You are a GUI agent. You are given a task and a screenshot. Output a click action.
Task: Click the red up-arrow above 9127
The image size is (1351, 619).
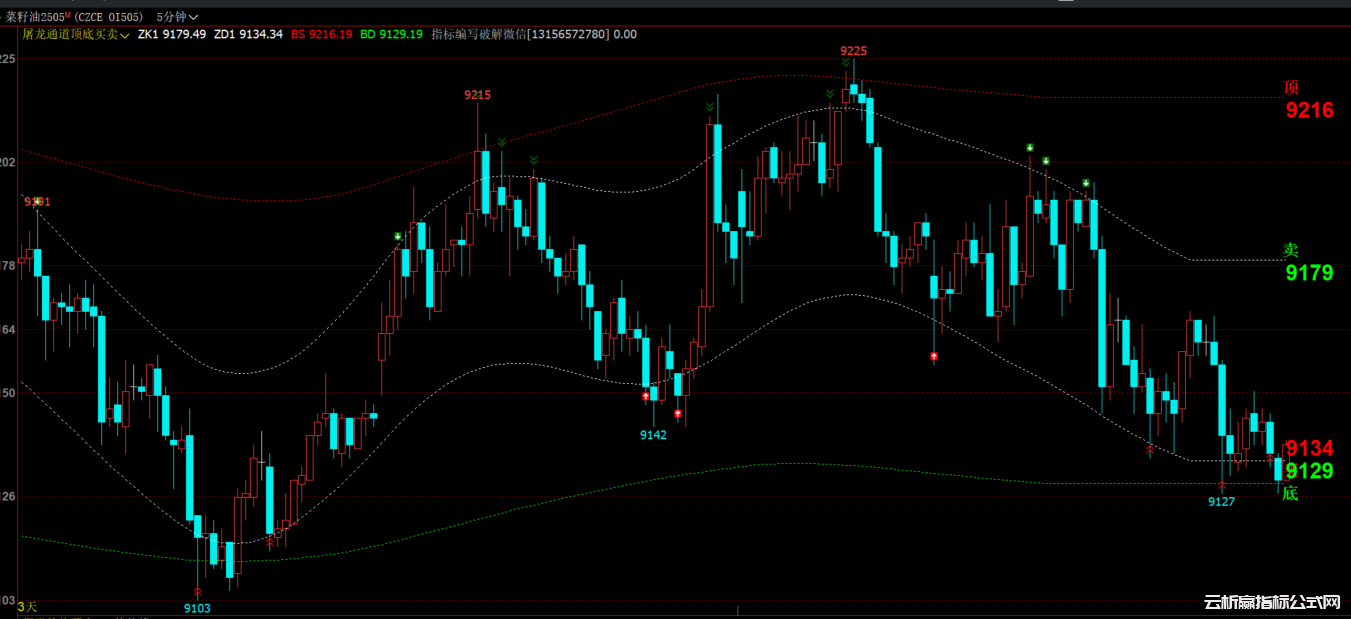[1221, 486]
